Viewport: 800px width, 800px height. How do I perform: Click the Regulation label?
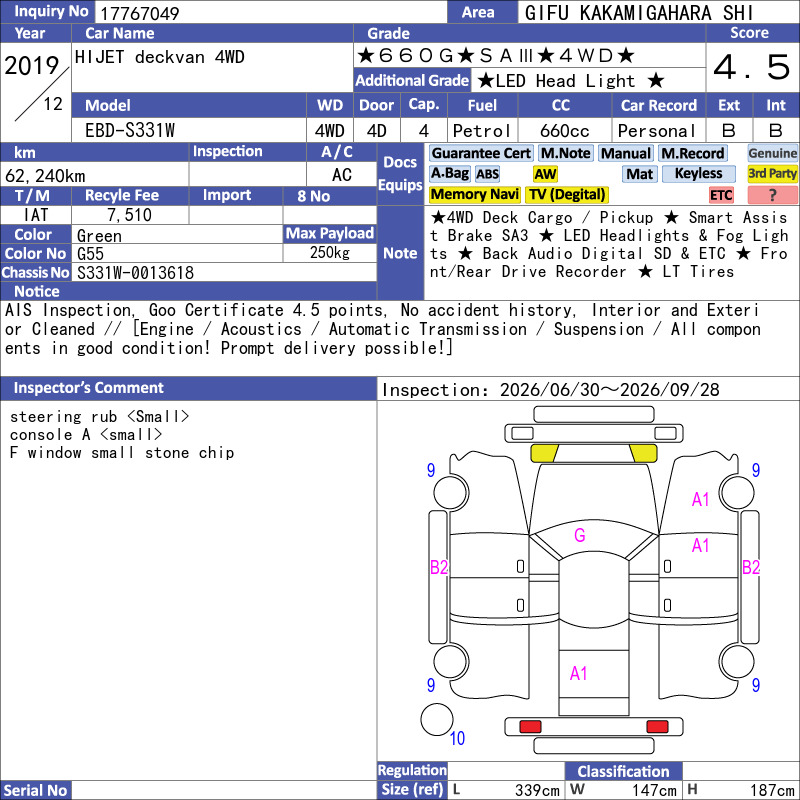(x=412, y=770)
